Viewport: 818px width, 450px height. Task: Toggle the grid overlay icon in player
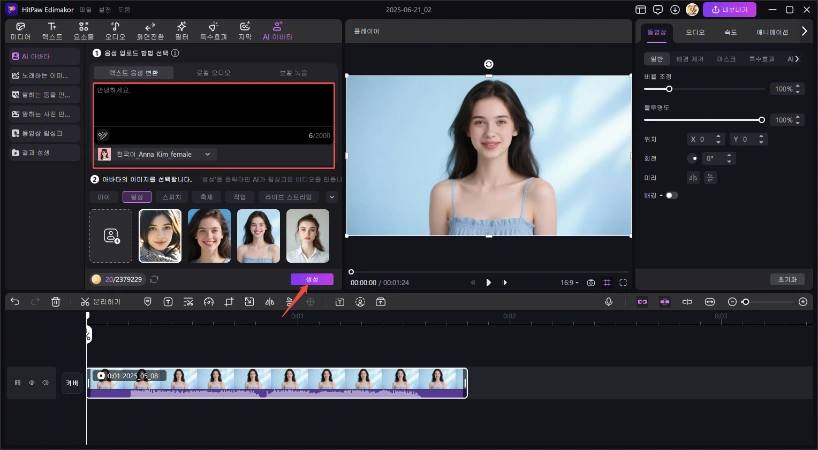coord(607,283)
